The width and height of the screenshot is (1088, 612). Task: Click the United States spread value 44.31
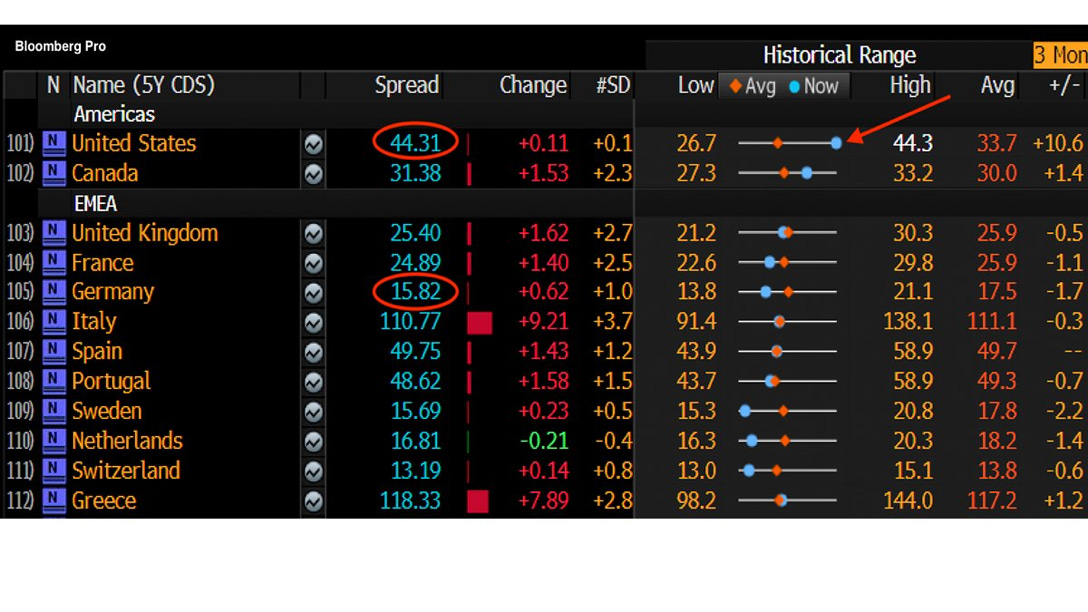(415, 143)
